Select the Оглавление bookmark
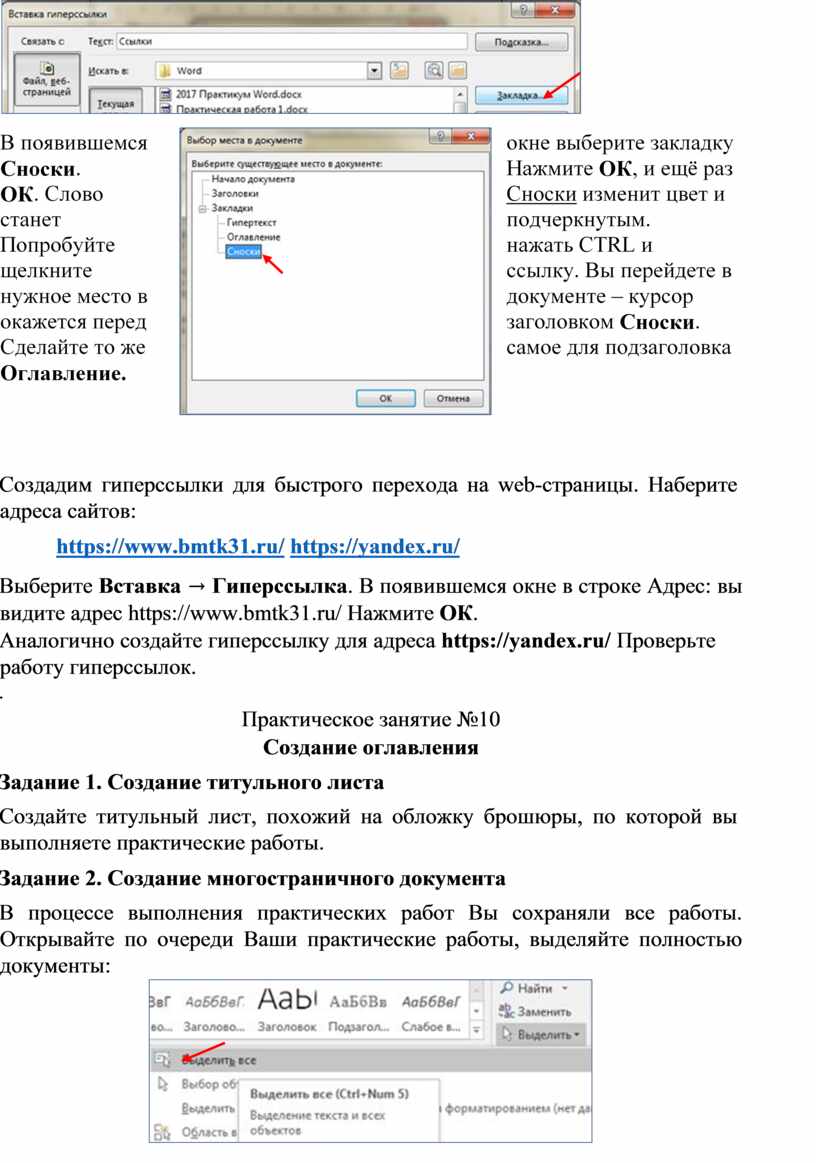The width and height of the screenshot is (816, 1163). [x=253, y=237]
